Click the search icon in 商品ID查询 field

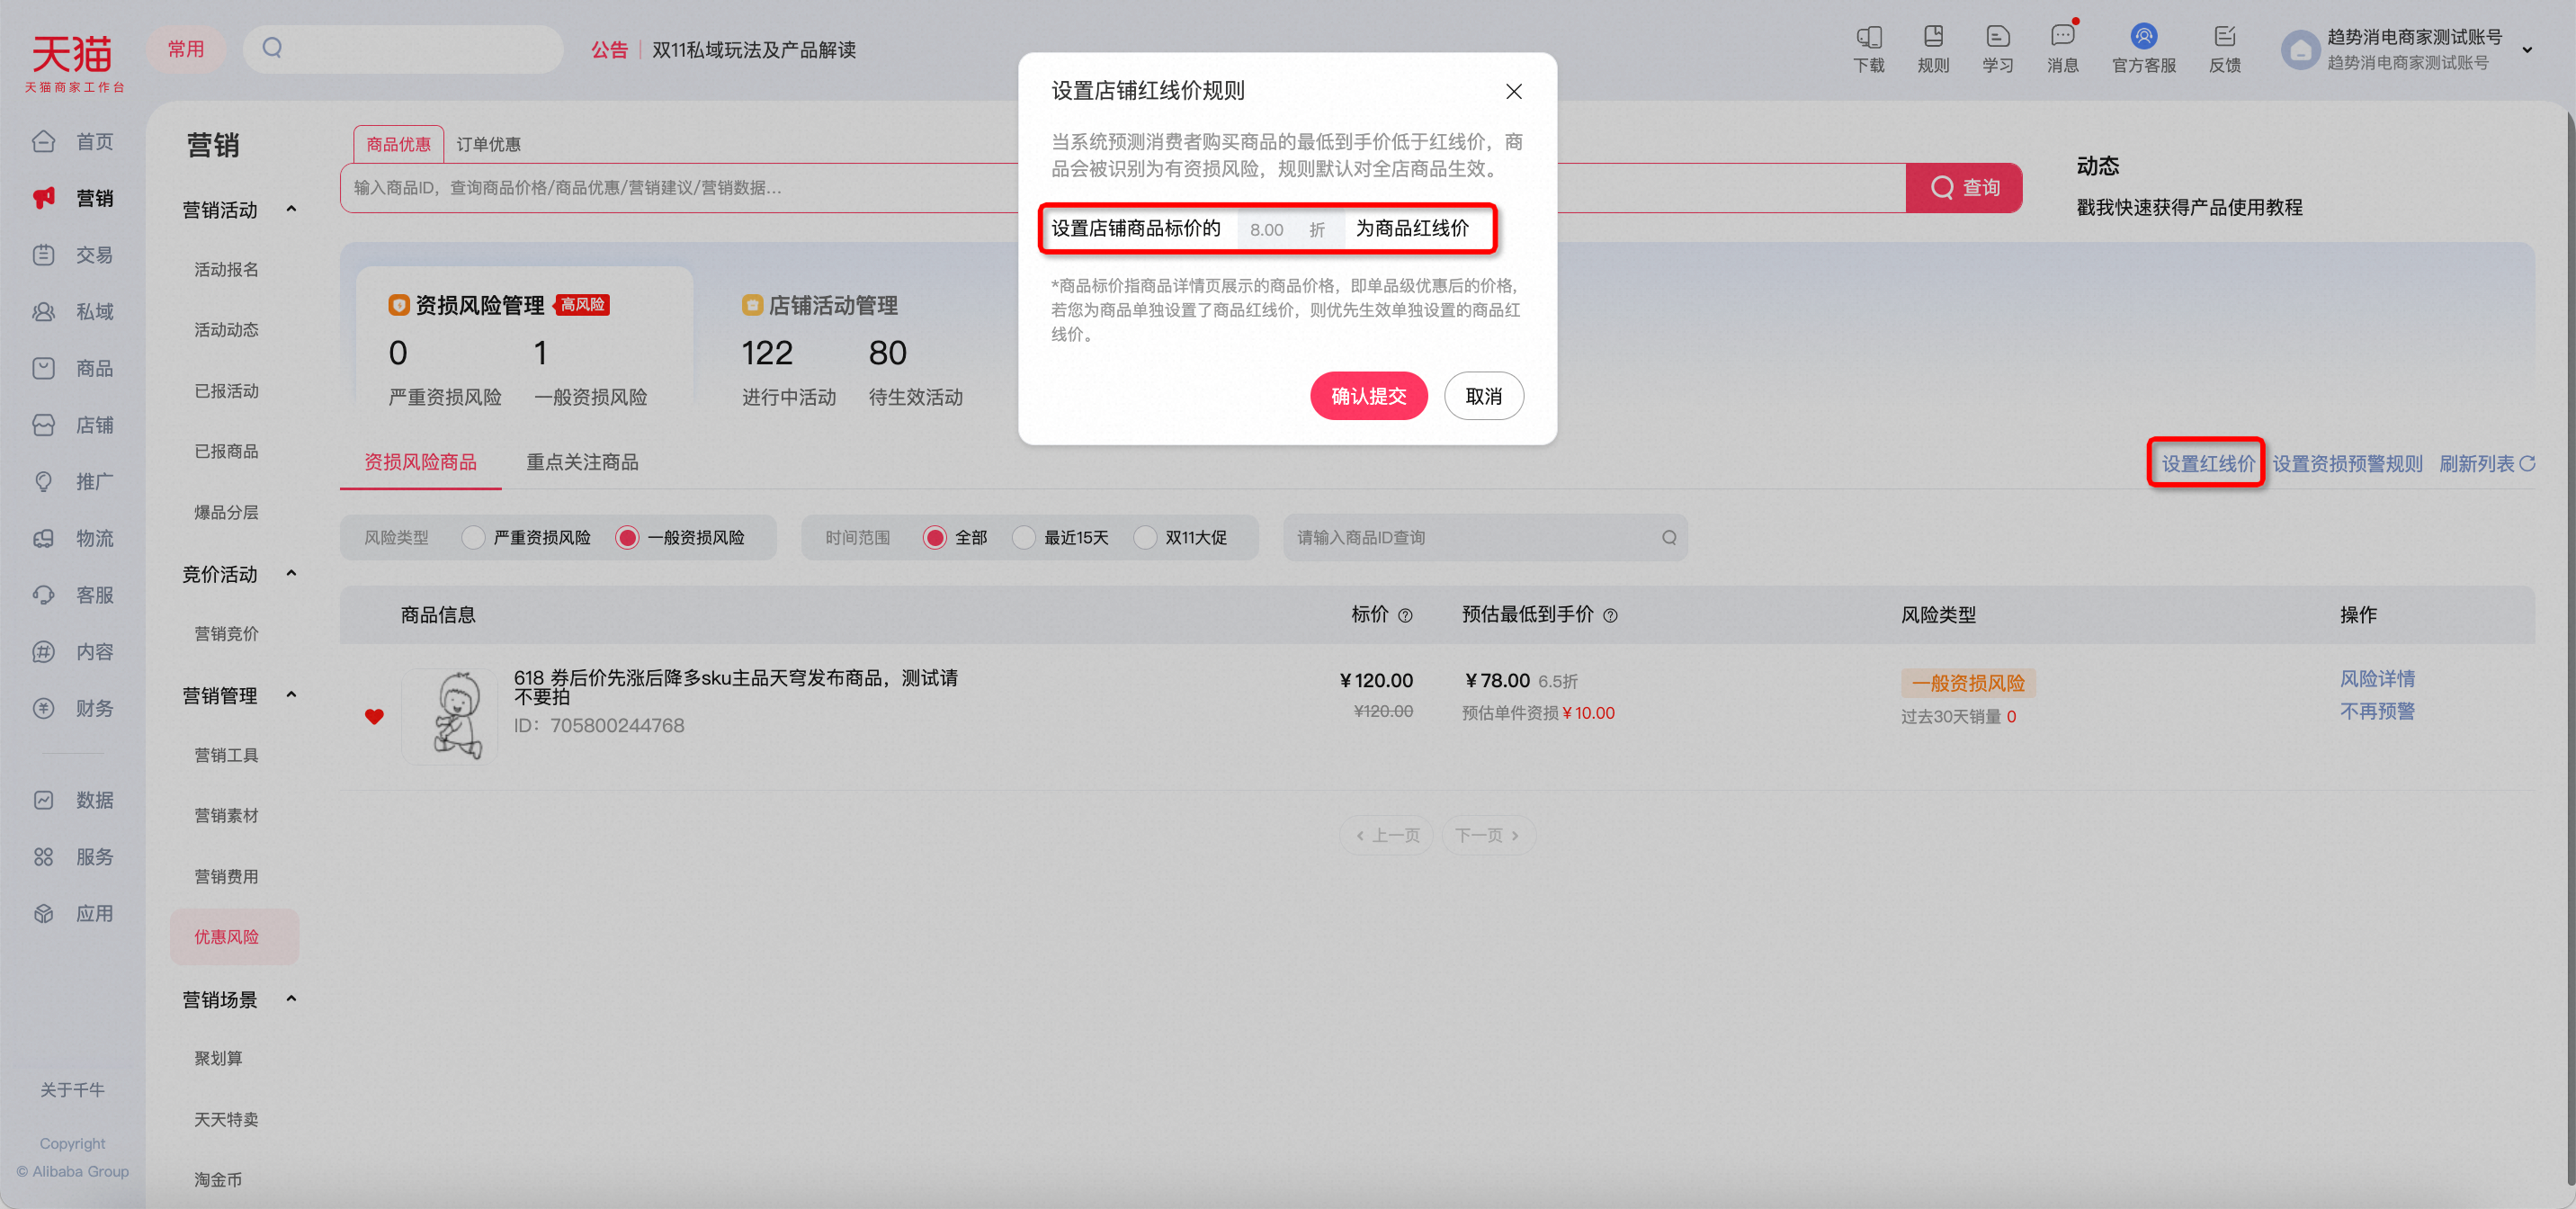(x=1669, y=538)
